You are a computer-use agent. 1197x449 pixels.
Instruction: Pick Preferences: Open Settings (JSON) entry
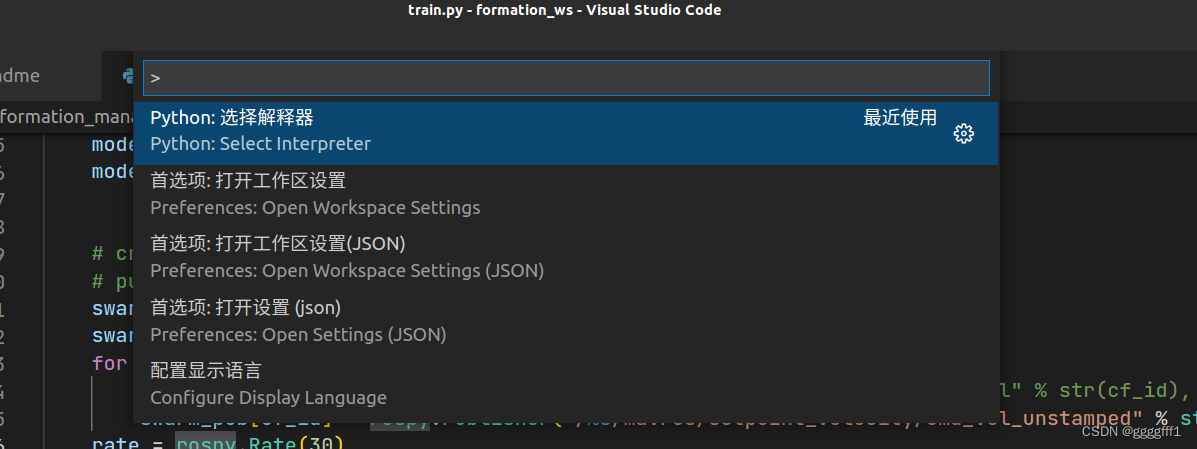click(566, 321)
